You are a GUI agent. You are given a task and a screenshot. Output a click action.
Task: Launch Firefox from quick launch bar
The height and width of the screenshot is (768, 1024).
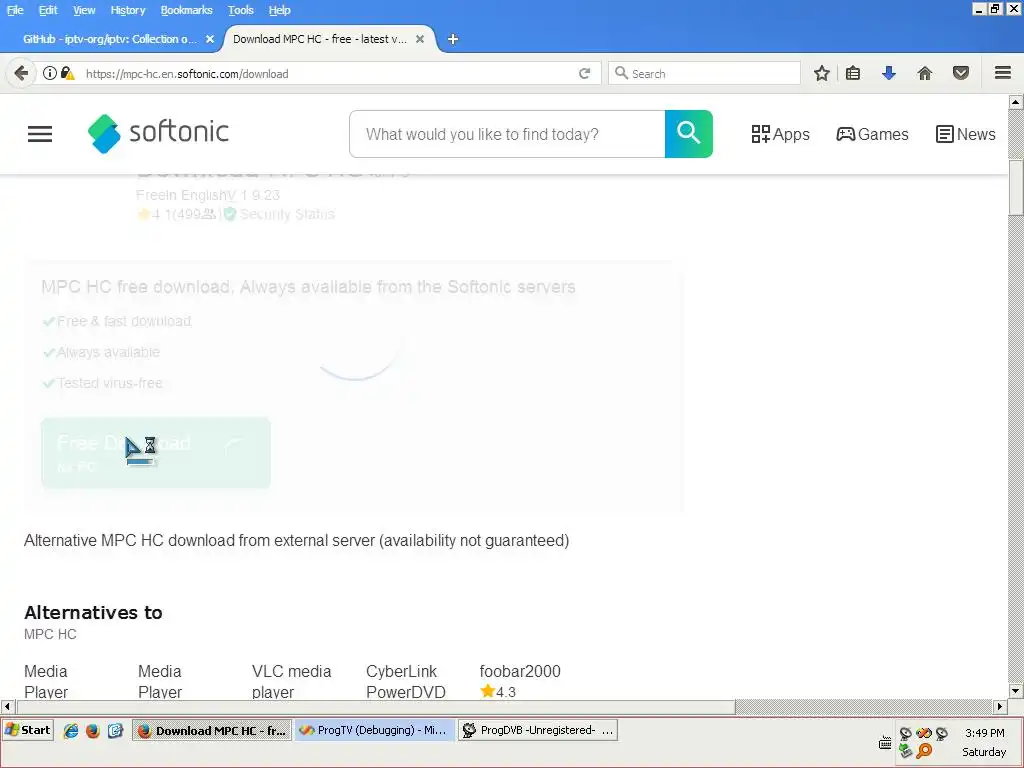point(93,731)
